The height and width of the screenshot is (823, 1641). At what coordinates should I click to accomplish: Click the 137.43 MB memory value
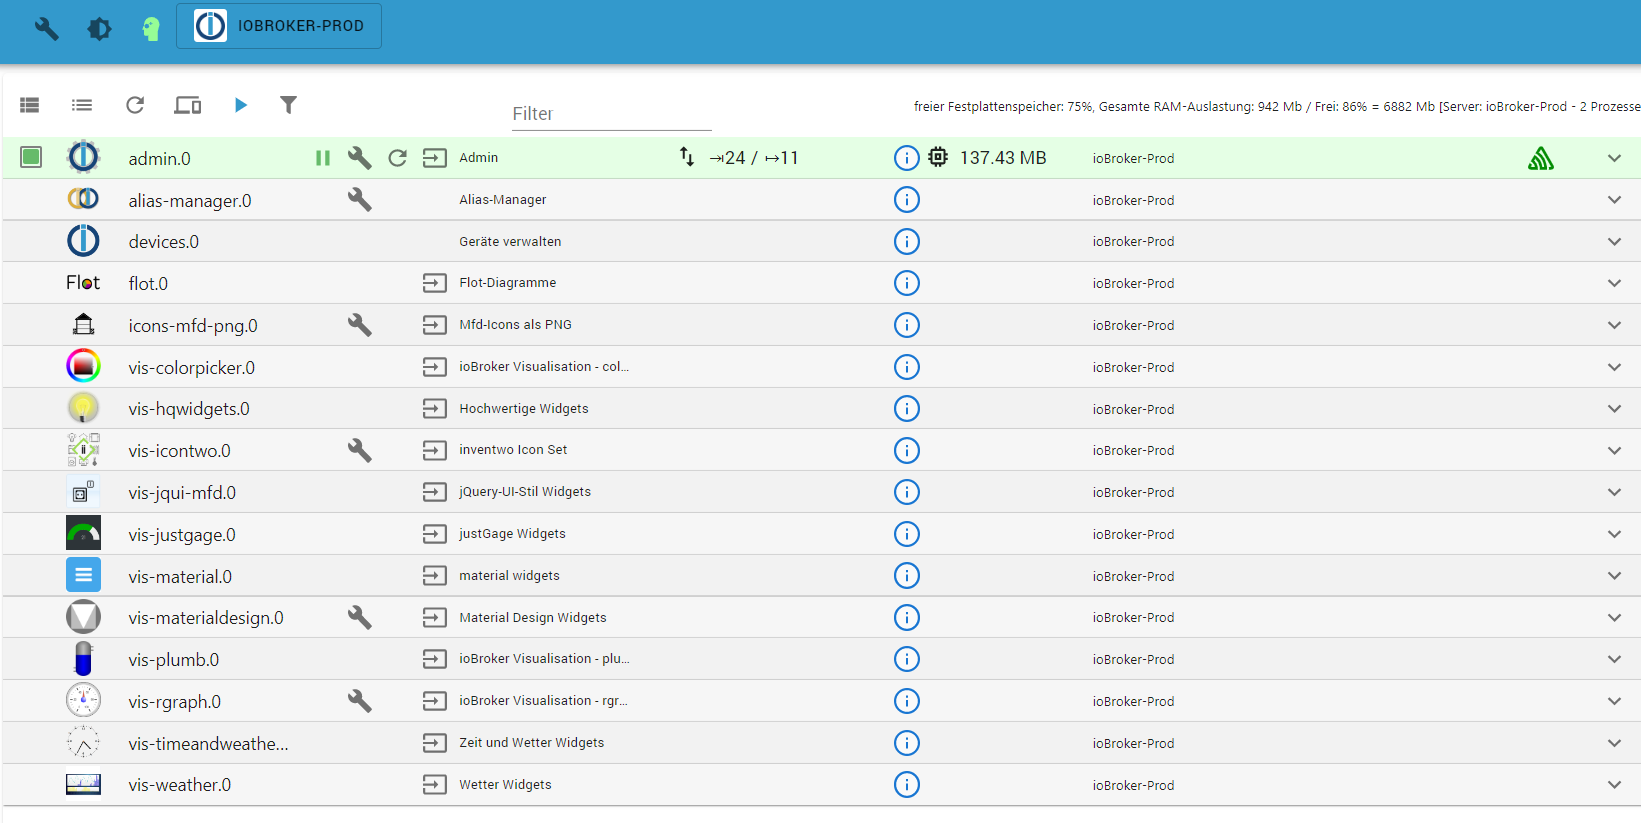coord(1003,158)
